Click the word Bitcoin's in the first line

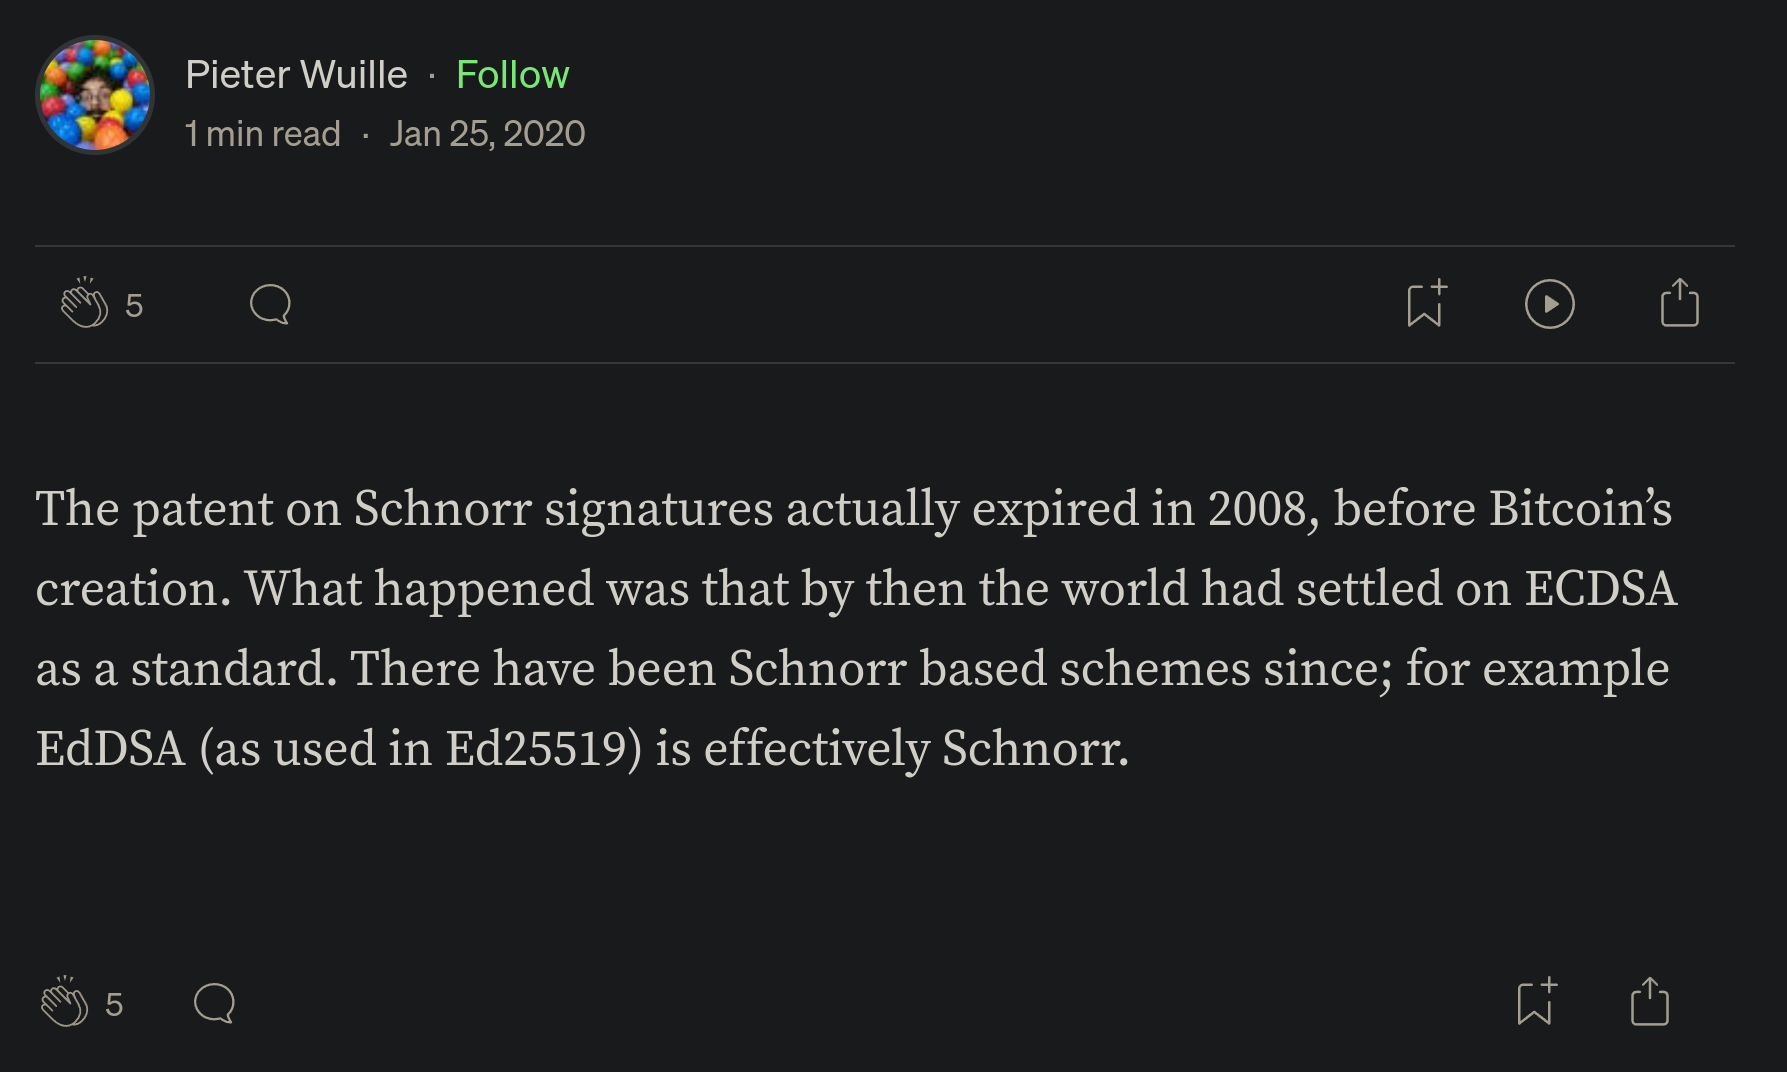(1580, 508)
